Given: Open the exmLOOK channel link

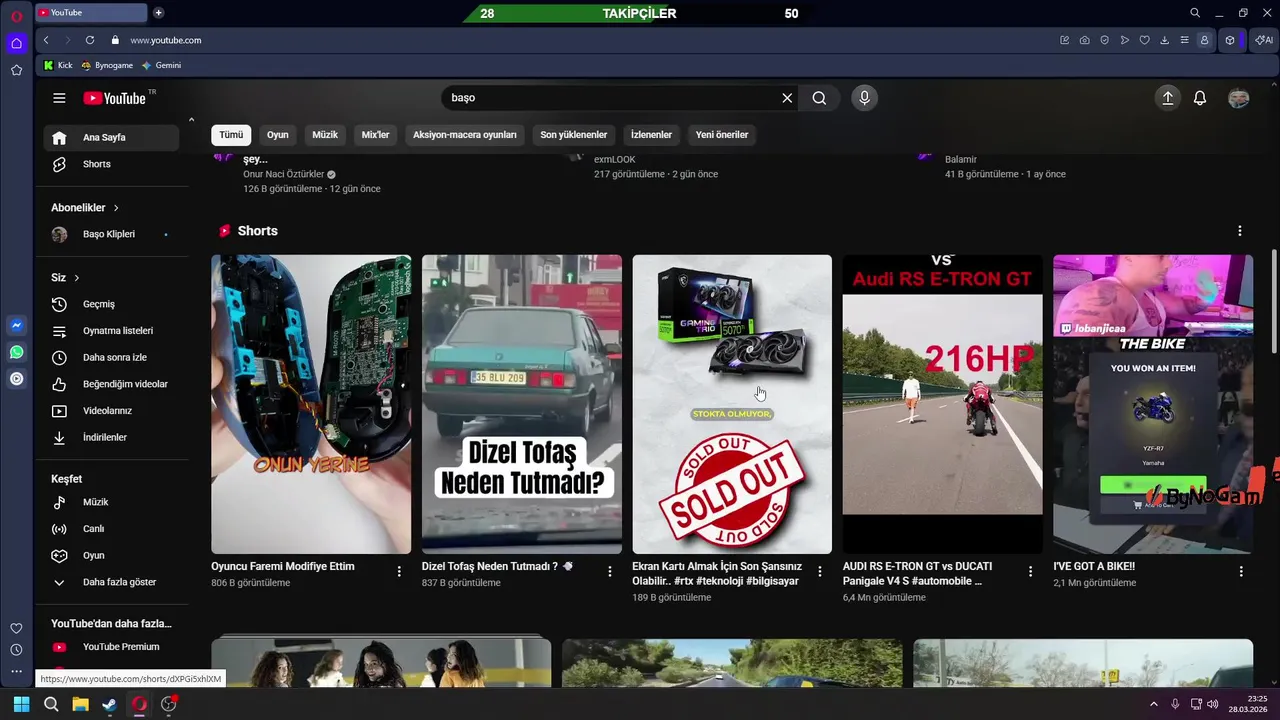Looking at the screenshot, I should tap(615, 159).
